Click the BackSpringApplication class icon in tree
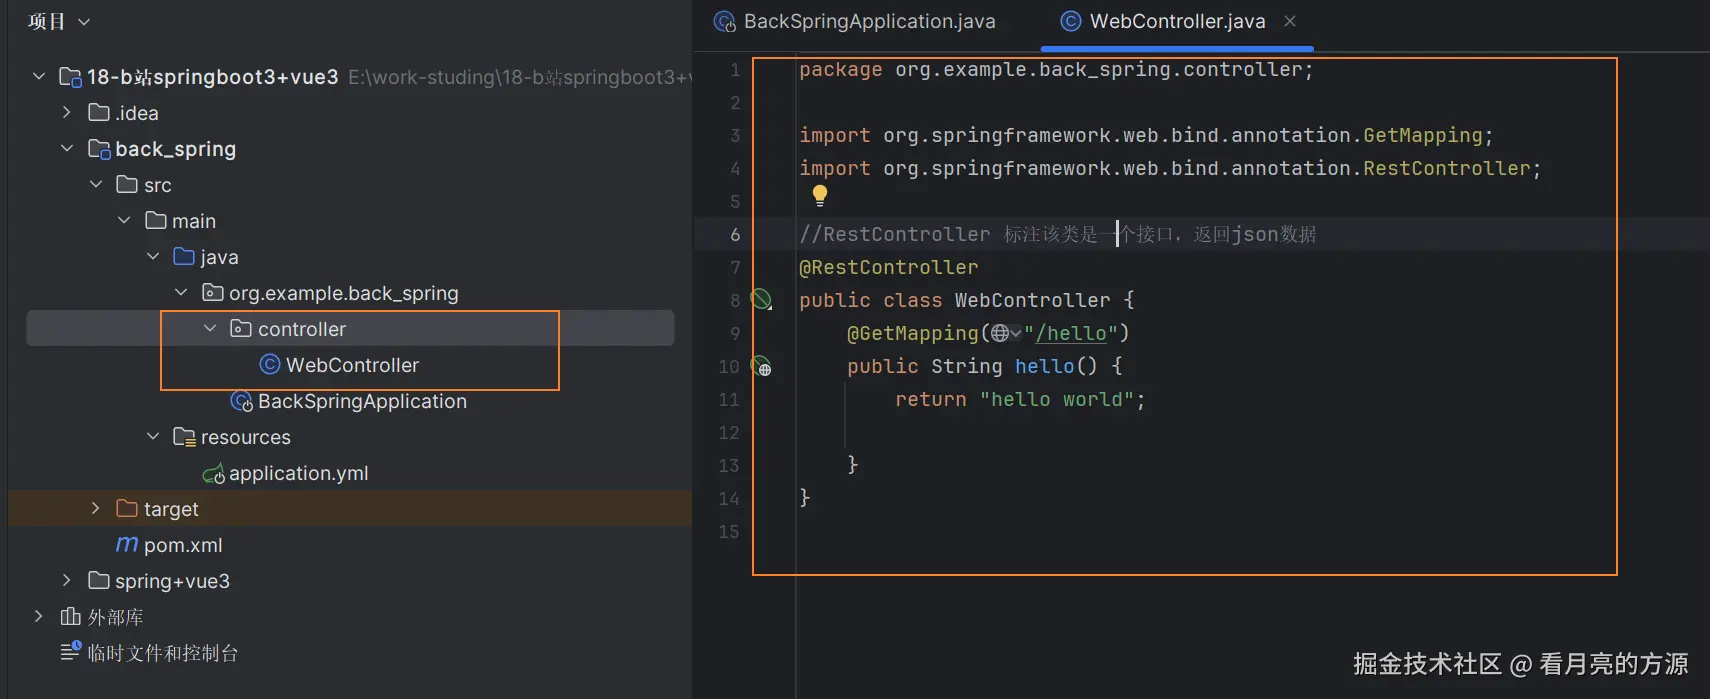1710x699 pixels. pyautogui.click(x=242, y=401)
